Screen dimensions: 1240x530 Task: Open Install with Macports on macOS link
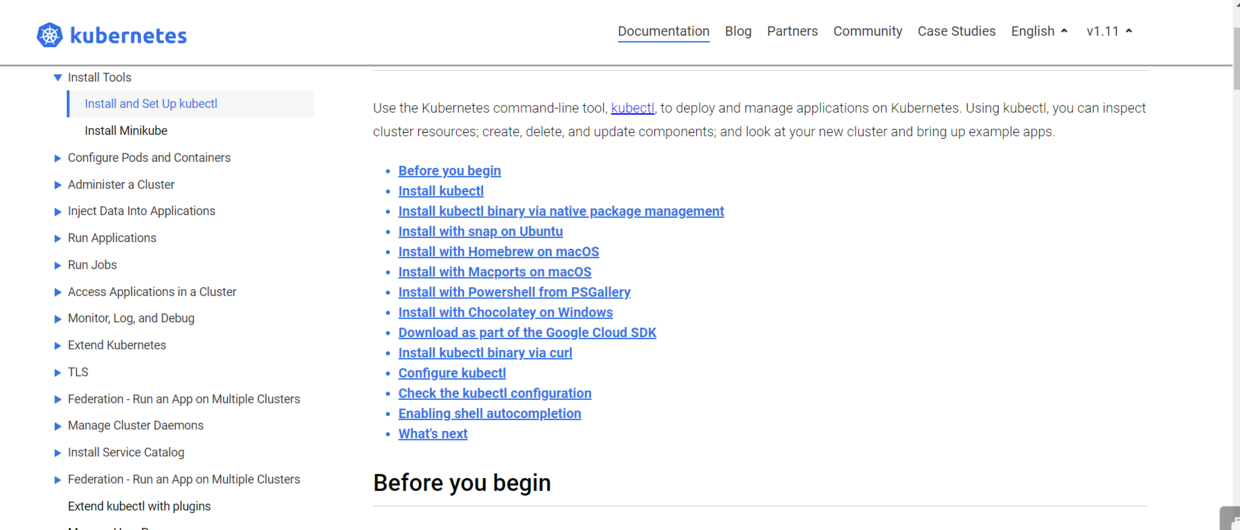click(x=495, y=272)
